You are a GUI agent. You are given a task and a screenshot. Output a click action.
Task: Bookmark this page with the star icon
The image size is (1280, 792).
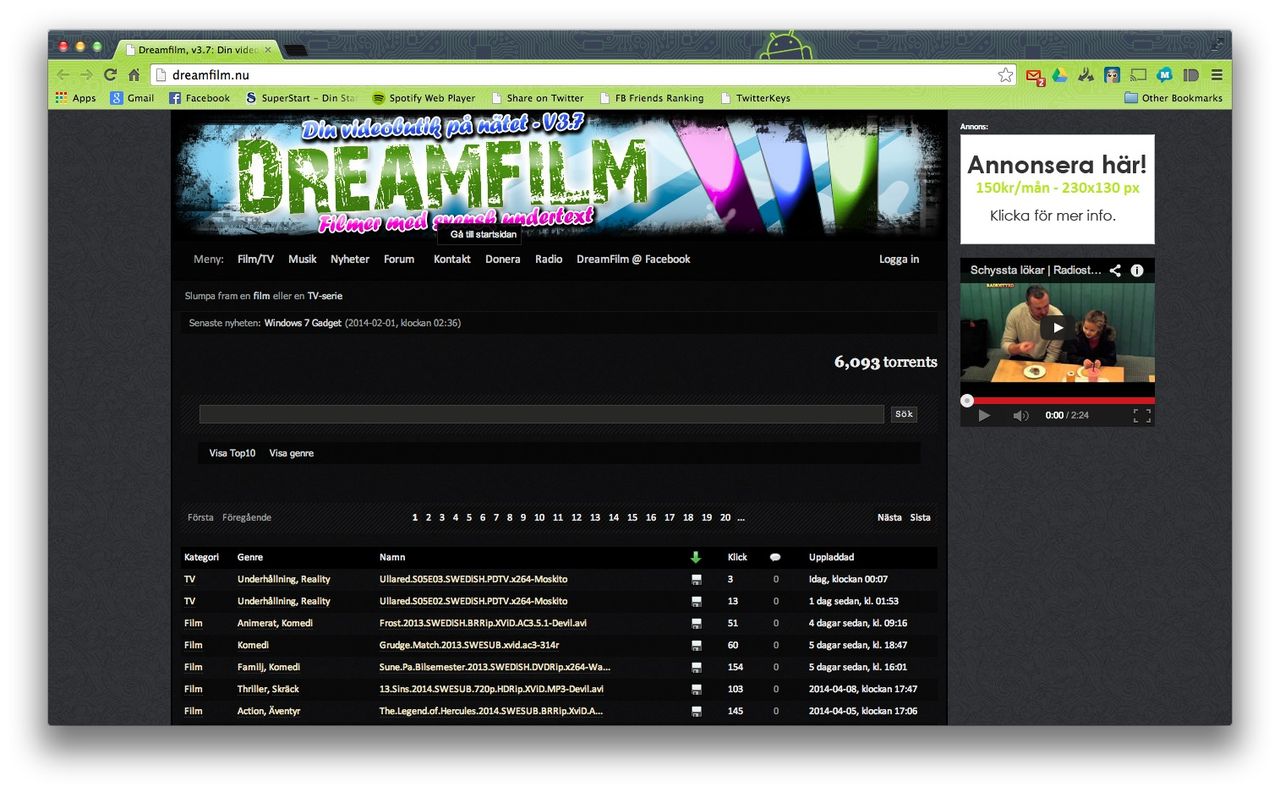pos(1005,75)
